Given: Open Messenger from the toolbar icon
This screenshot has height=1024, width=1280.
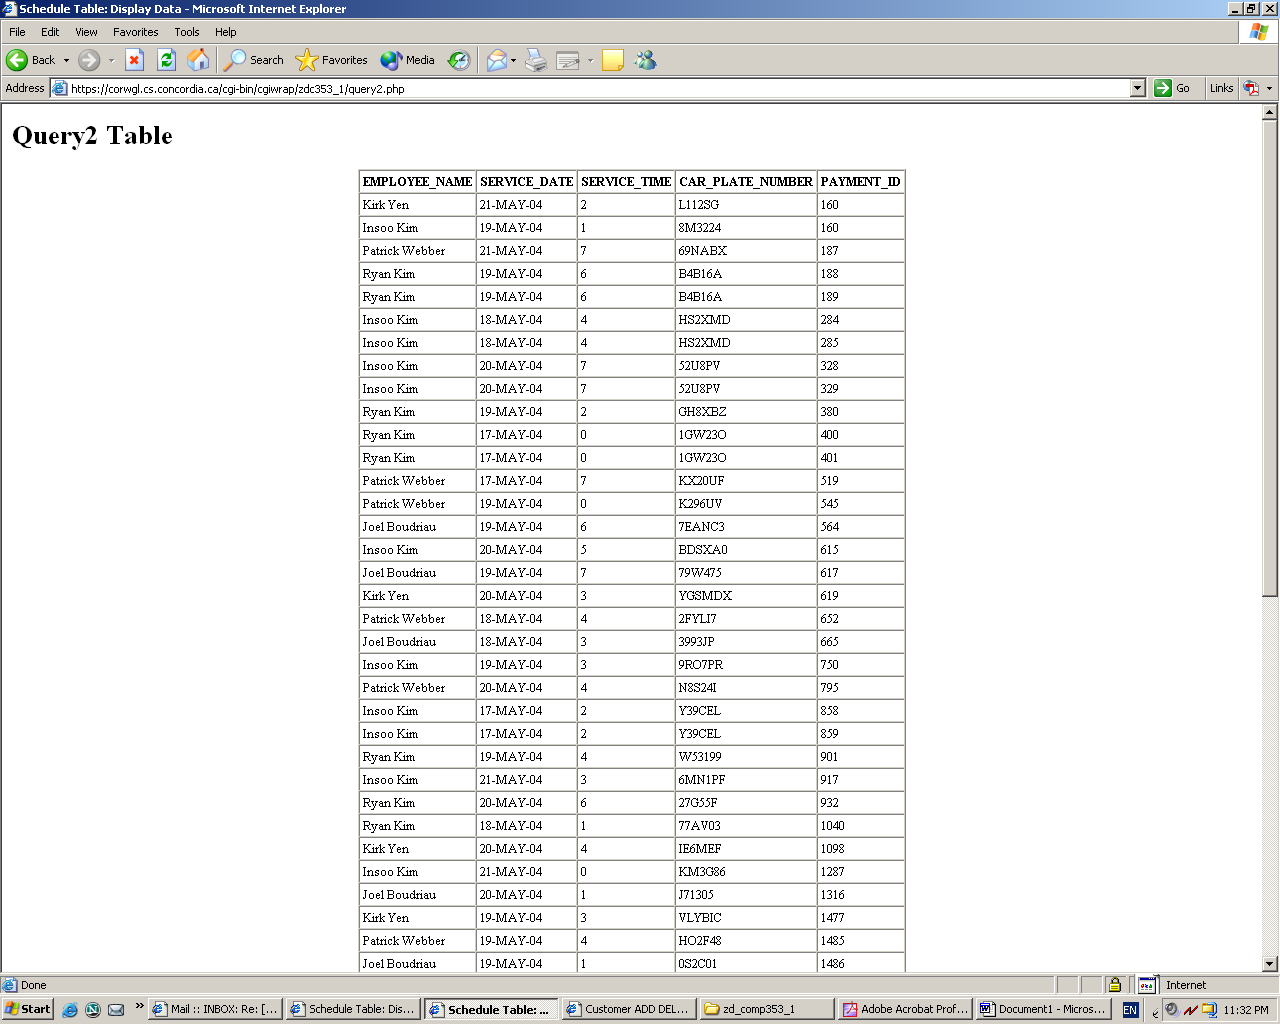Looking at the screenshot, I should pos(646,60).
